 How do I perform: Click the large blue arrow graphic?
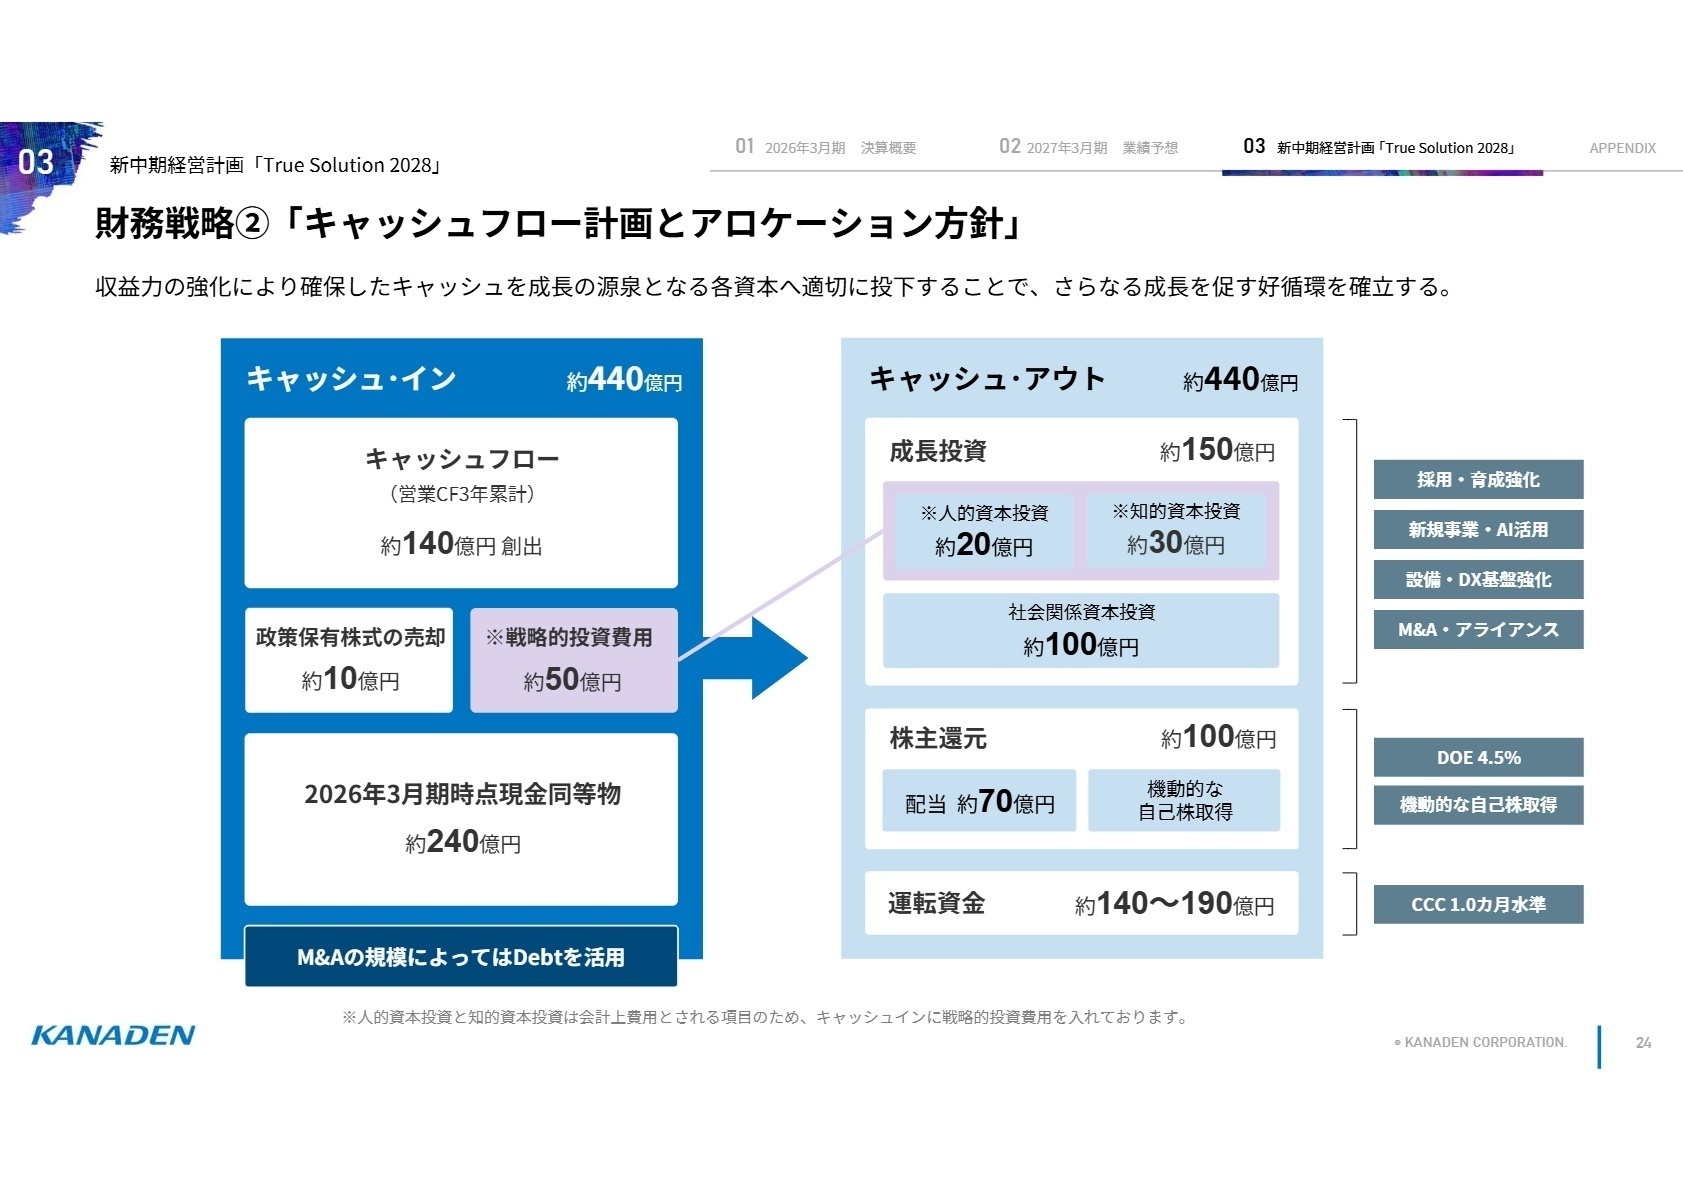click(755, 657)
